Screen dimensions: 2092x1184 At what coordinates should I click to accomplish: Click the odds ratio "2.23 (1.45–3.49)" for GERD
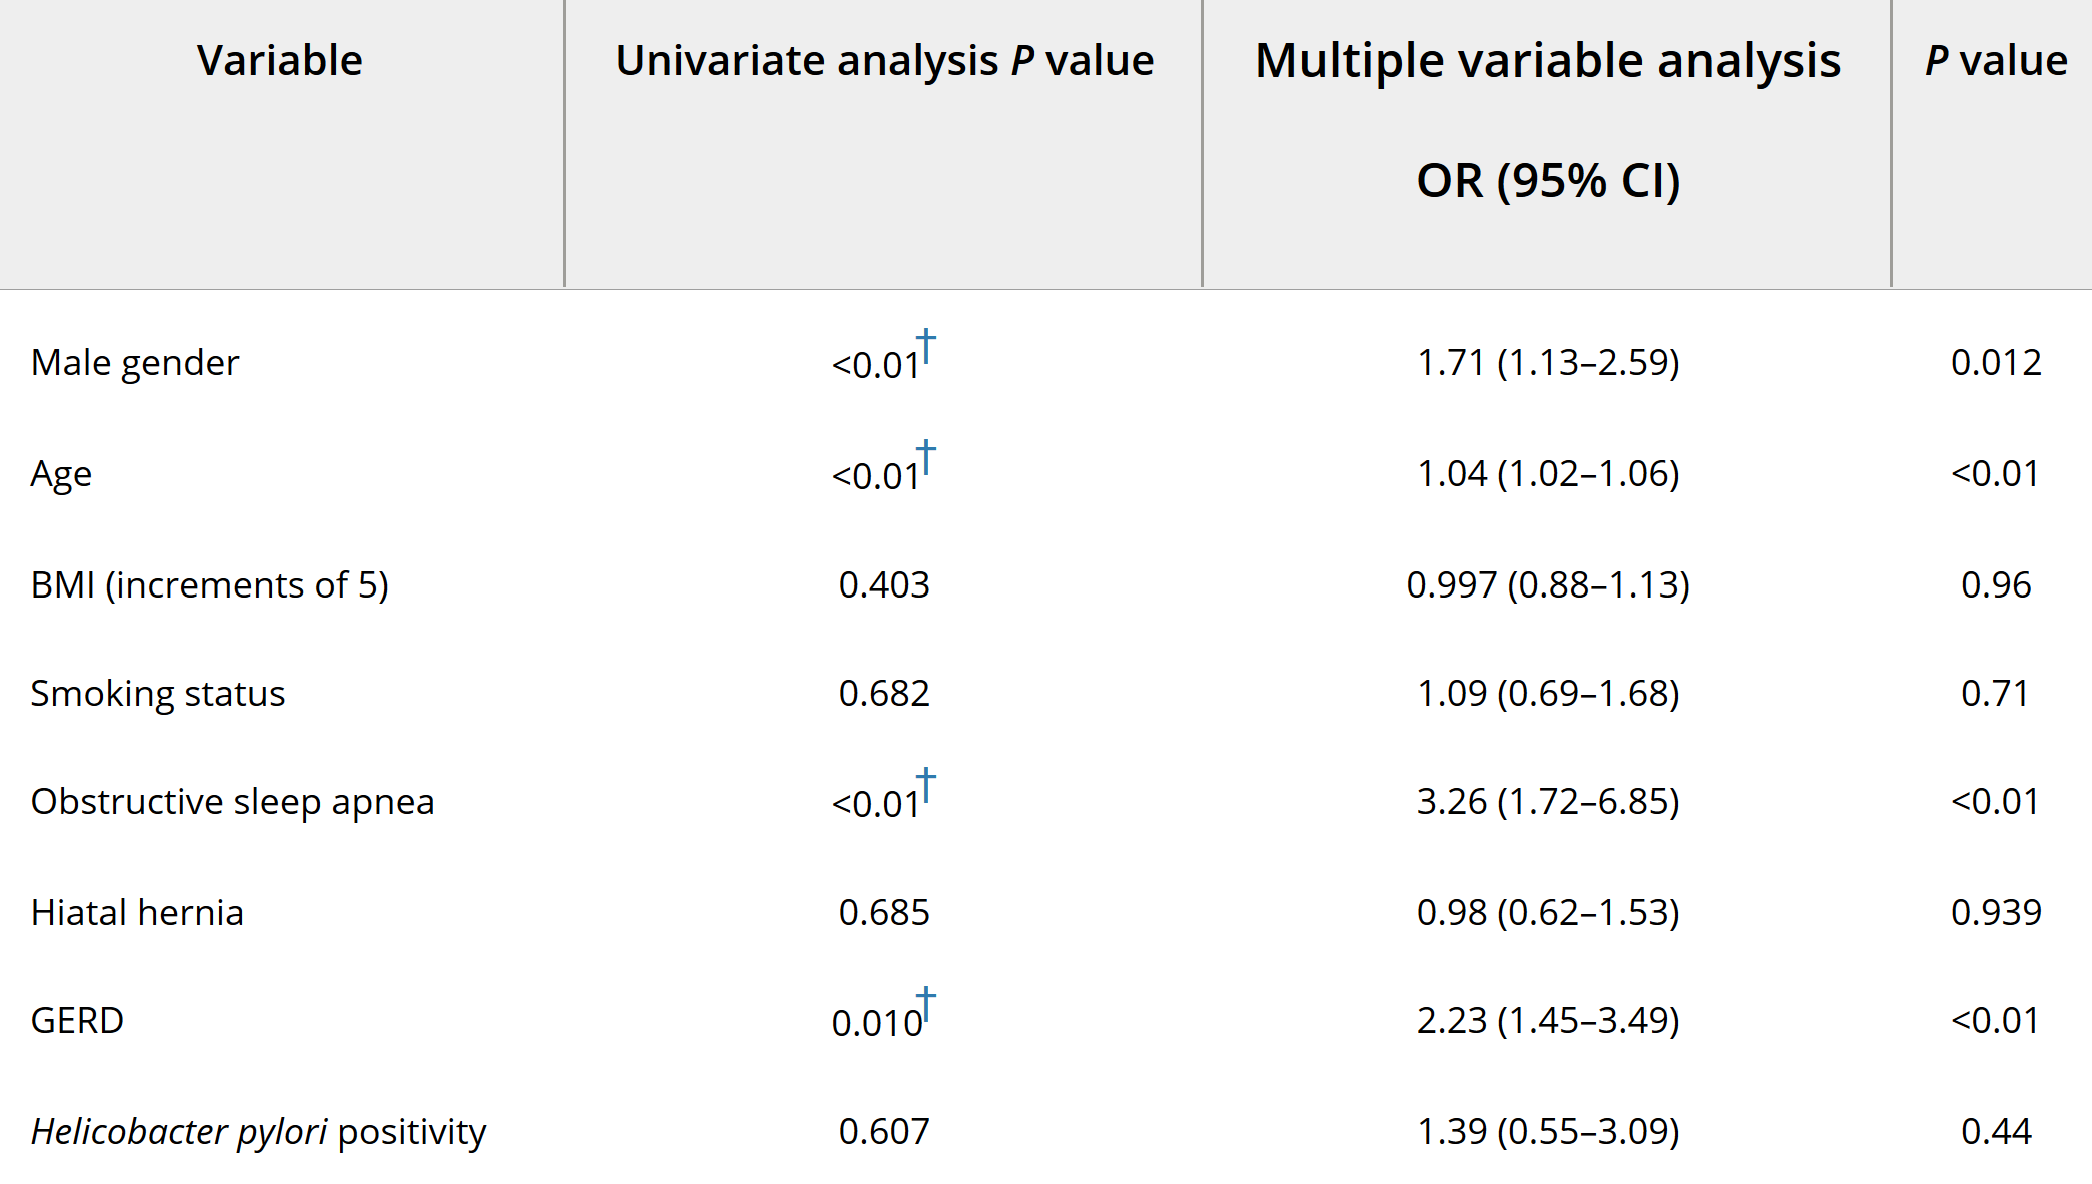click(1547, 1021)
